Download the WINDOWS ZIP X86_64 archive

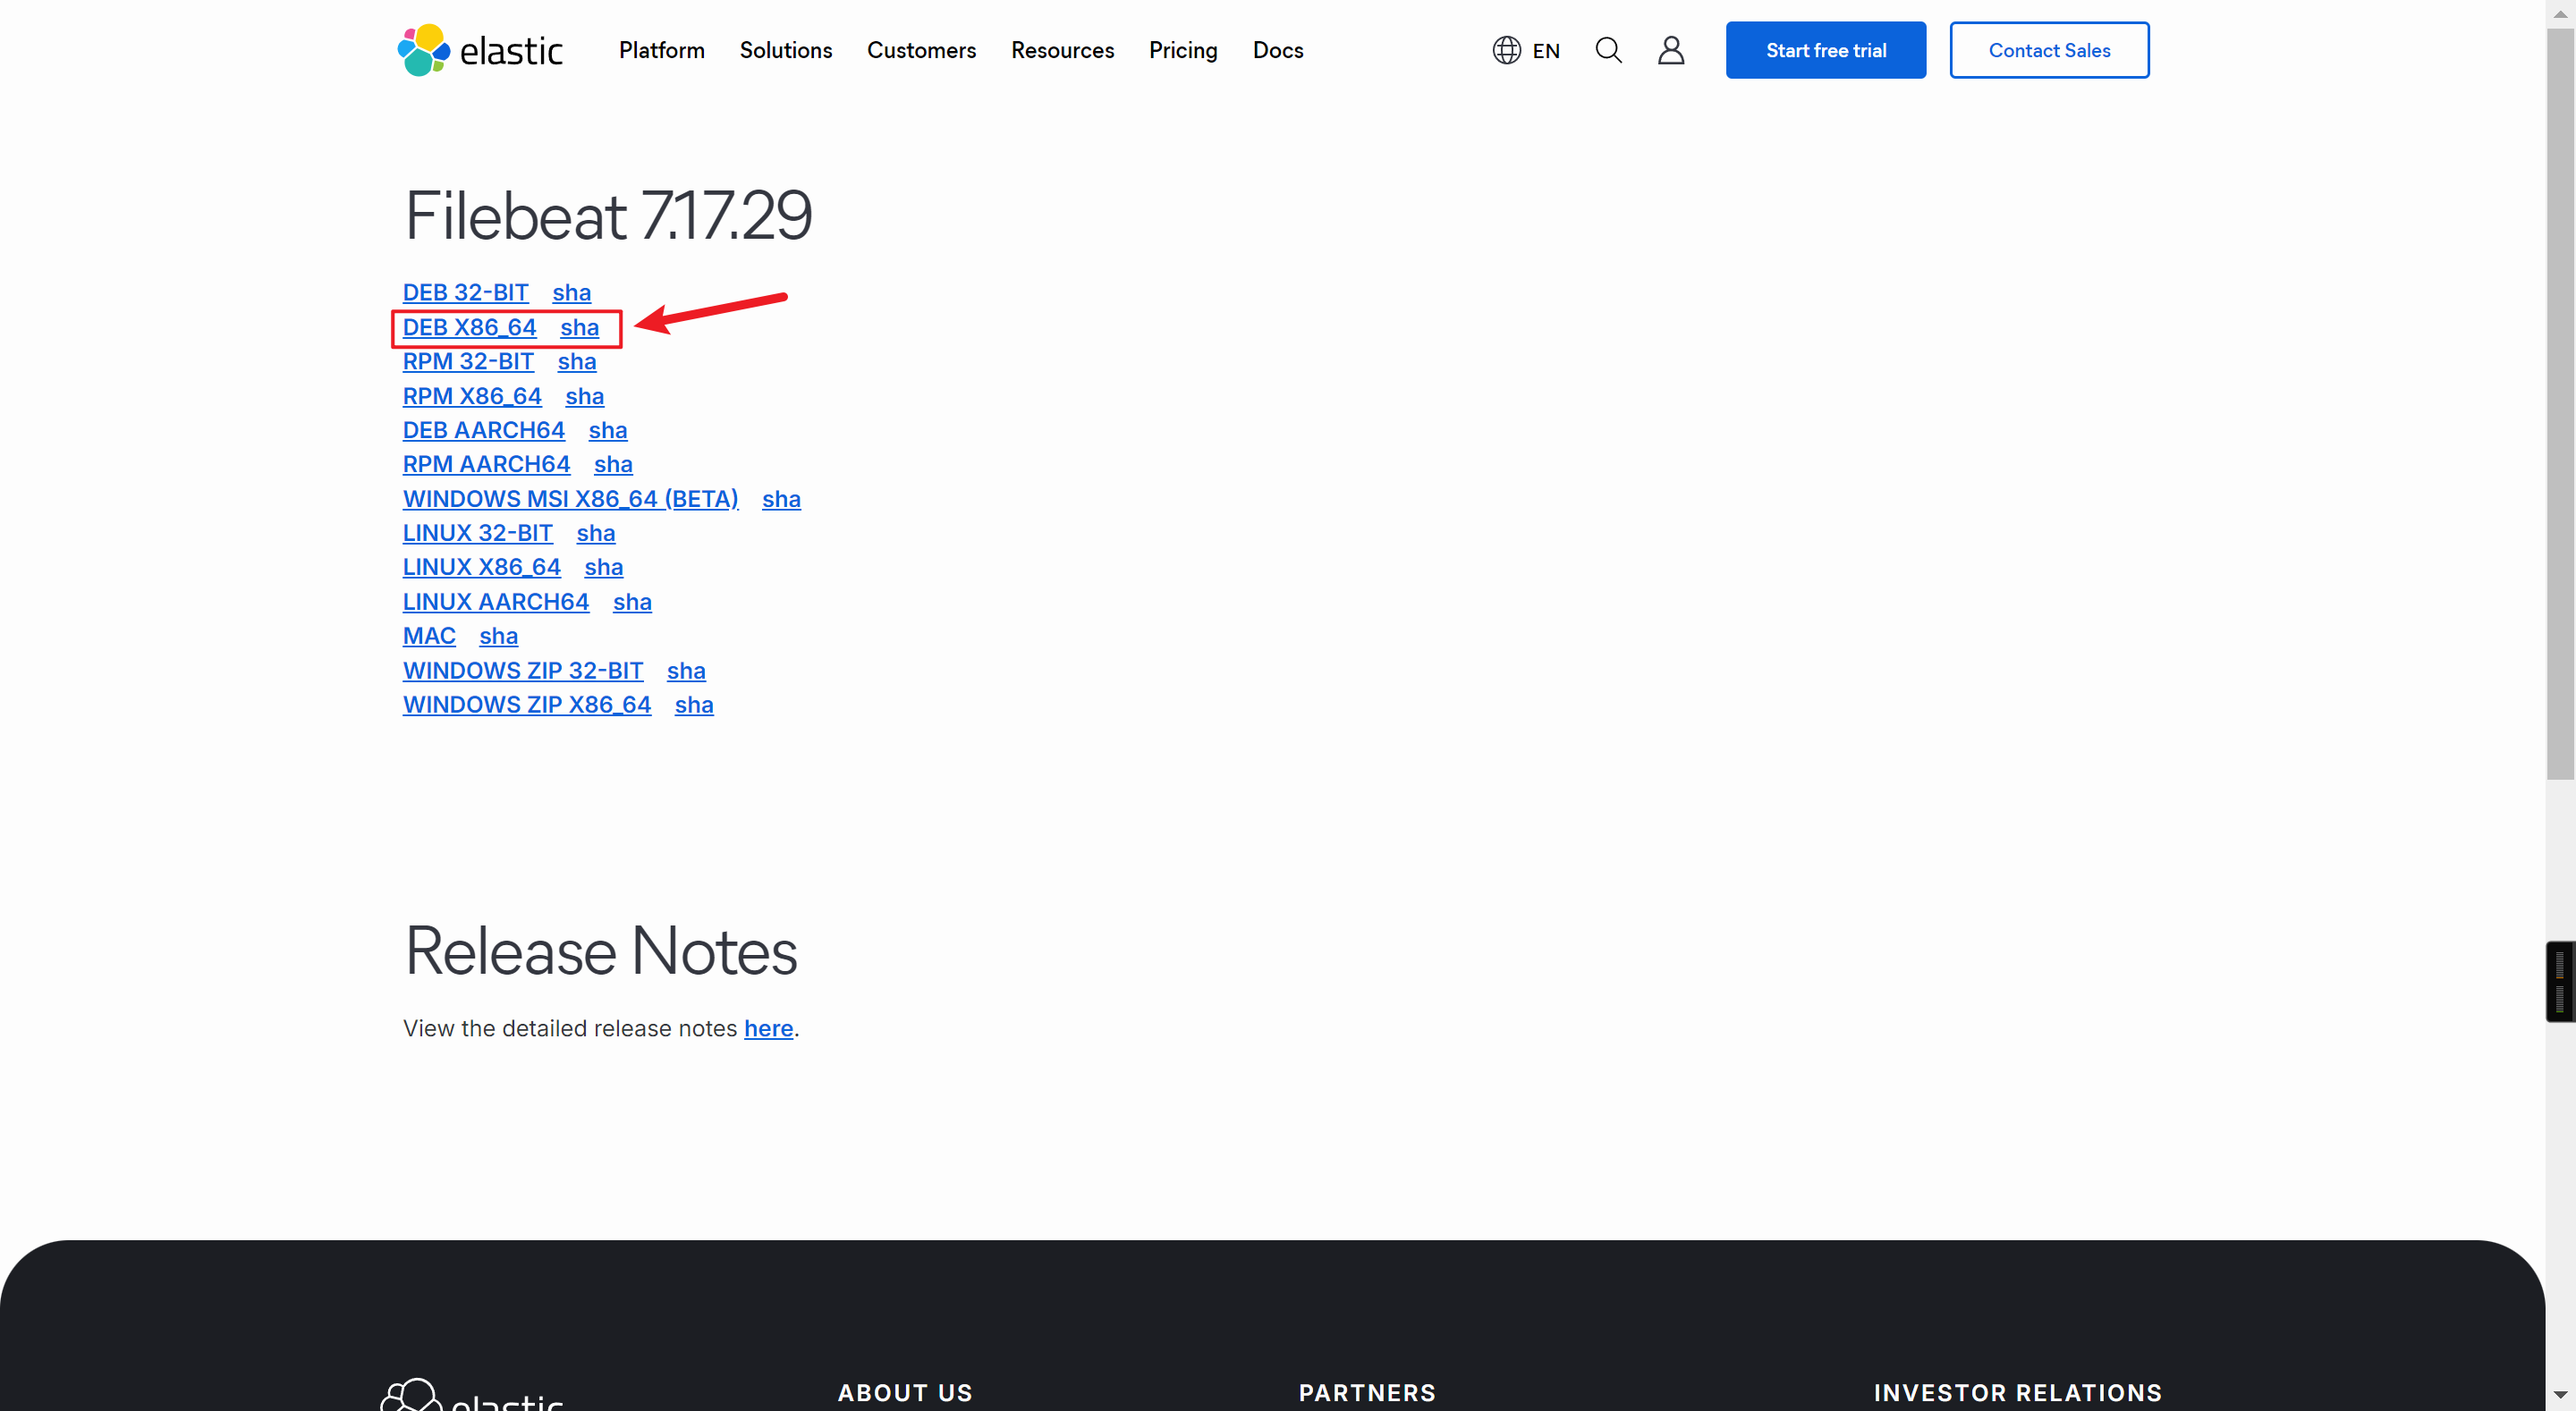point(527,706)
